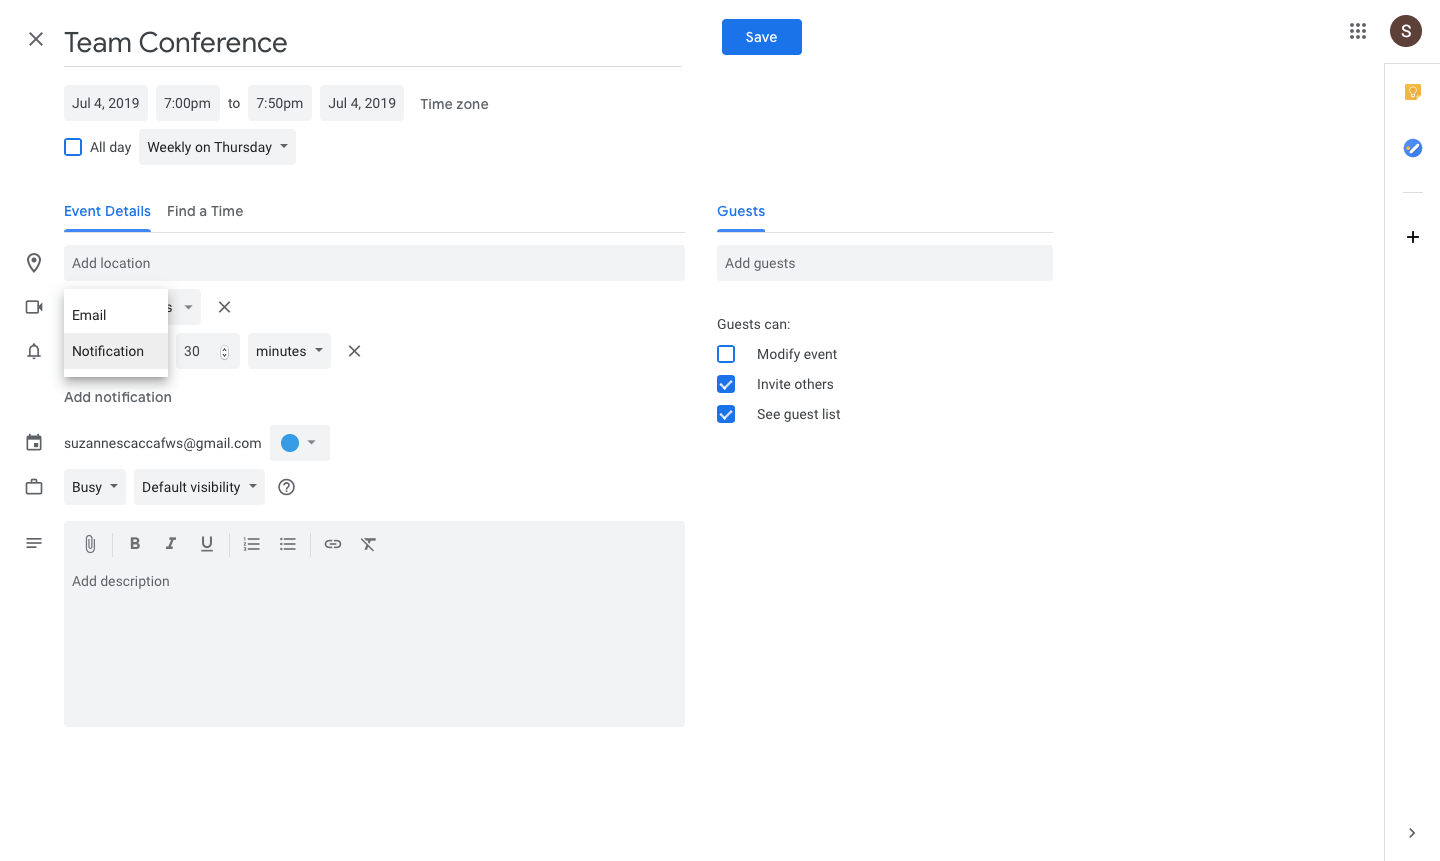Change the event color with the blue swatch
1440x861 pixels.
click(x=299, y=443)
